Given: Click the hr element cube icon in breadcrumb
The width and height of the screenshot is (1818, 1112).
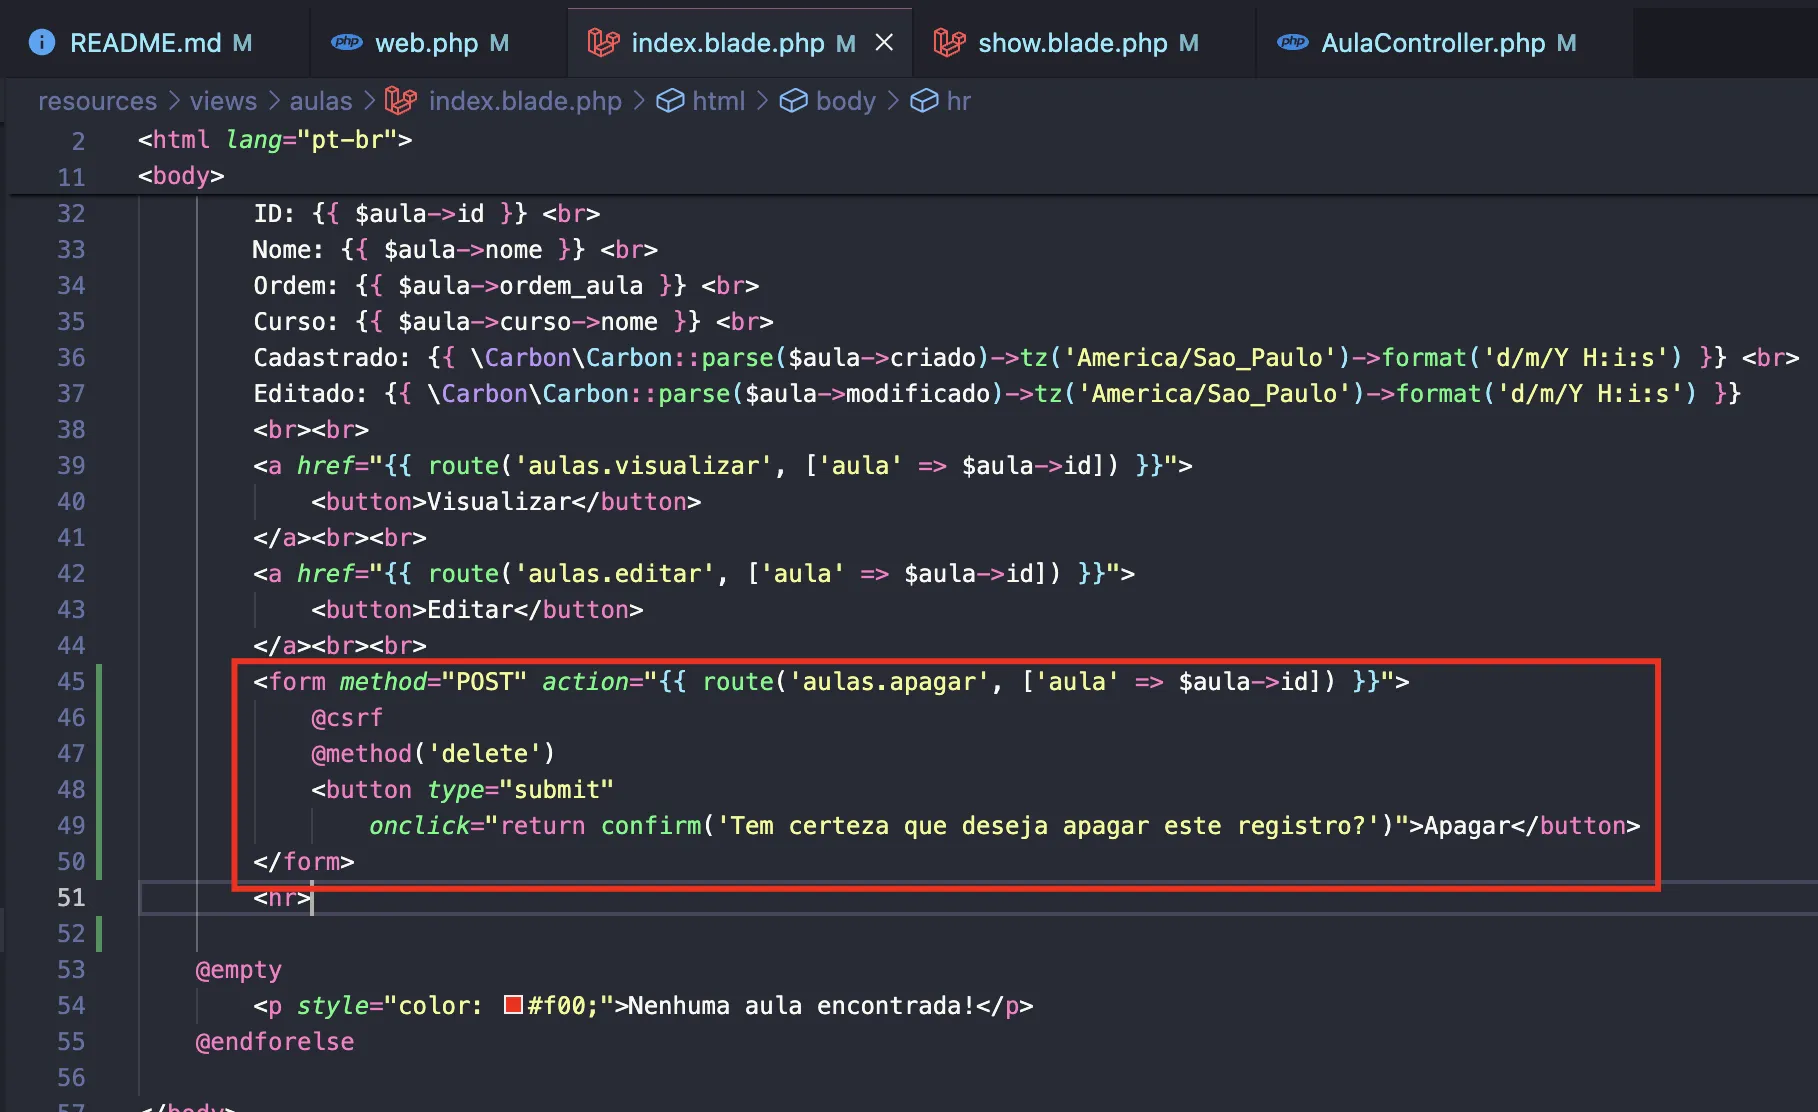Looking at the screenshot, I should [x=924, y=101].
